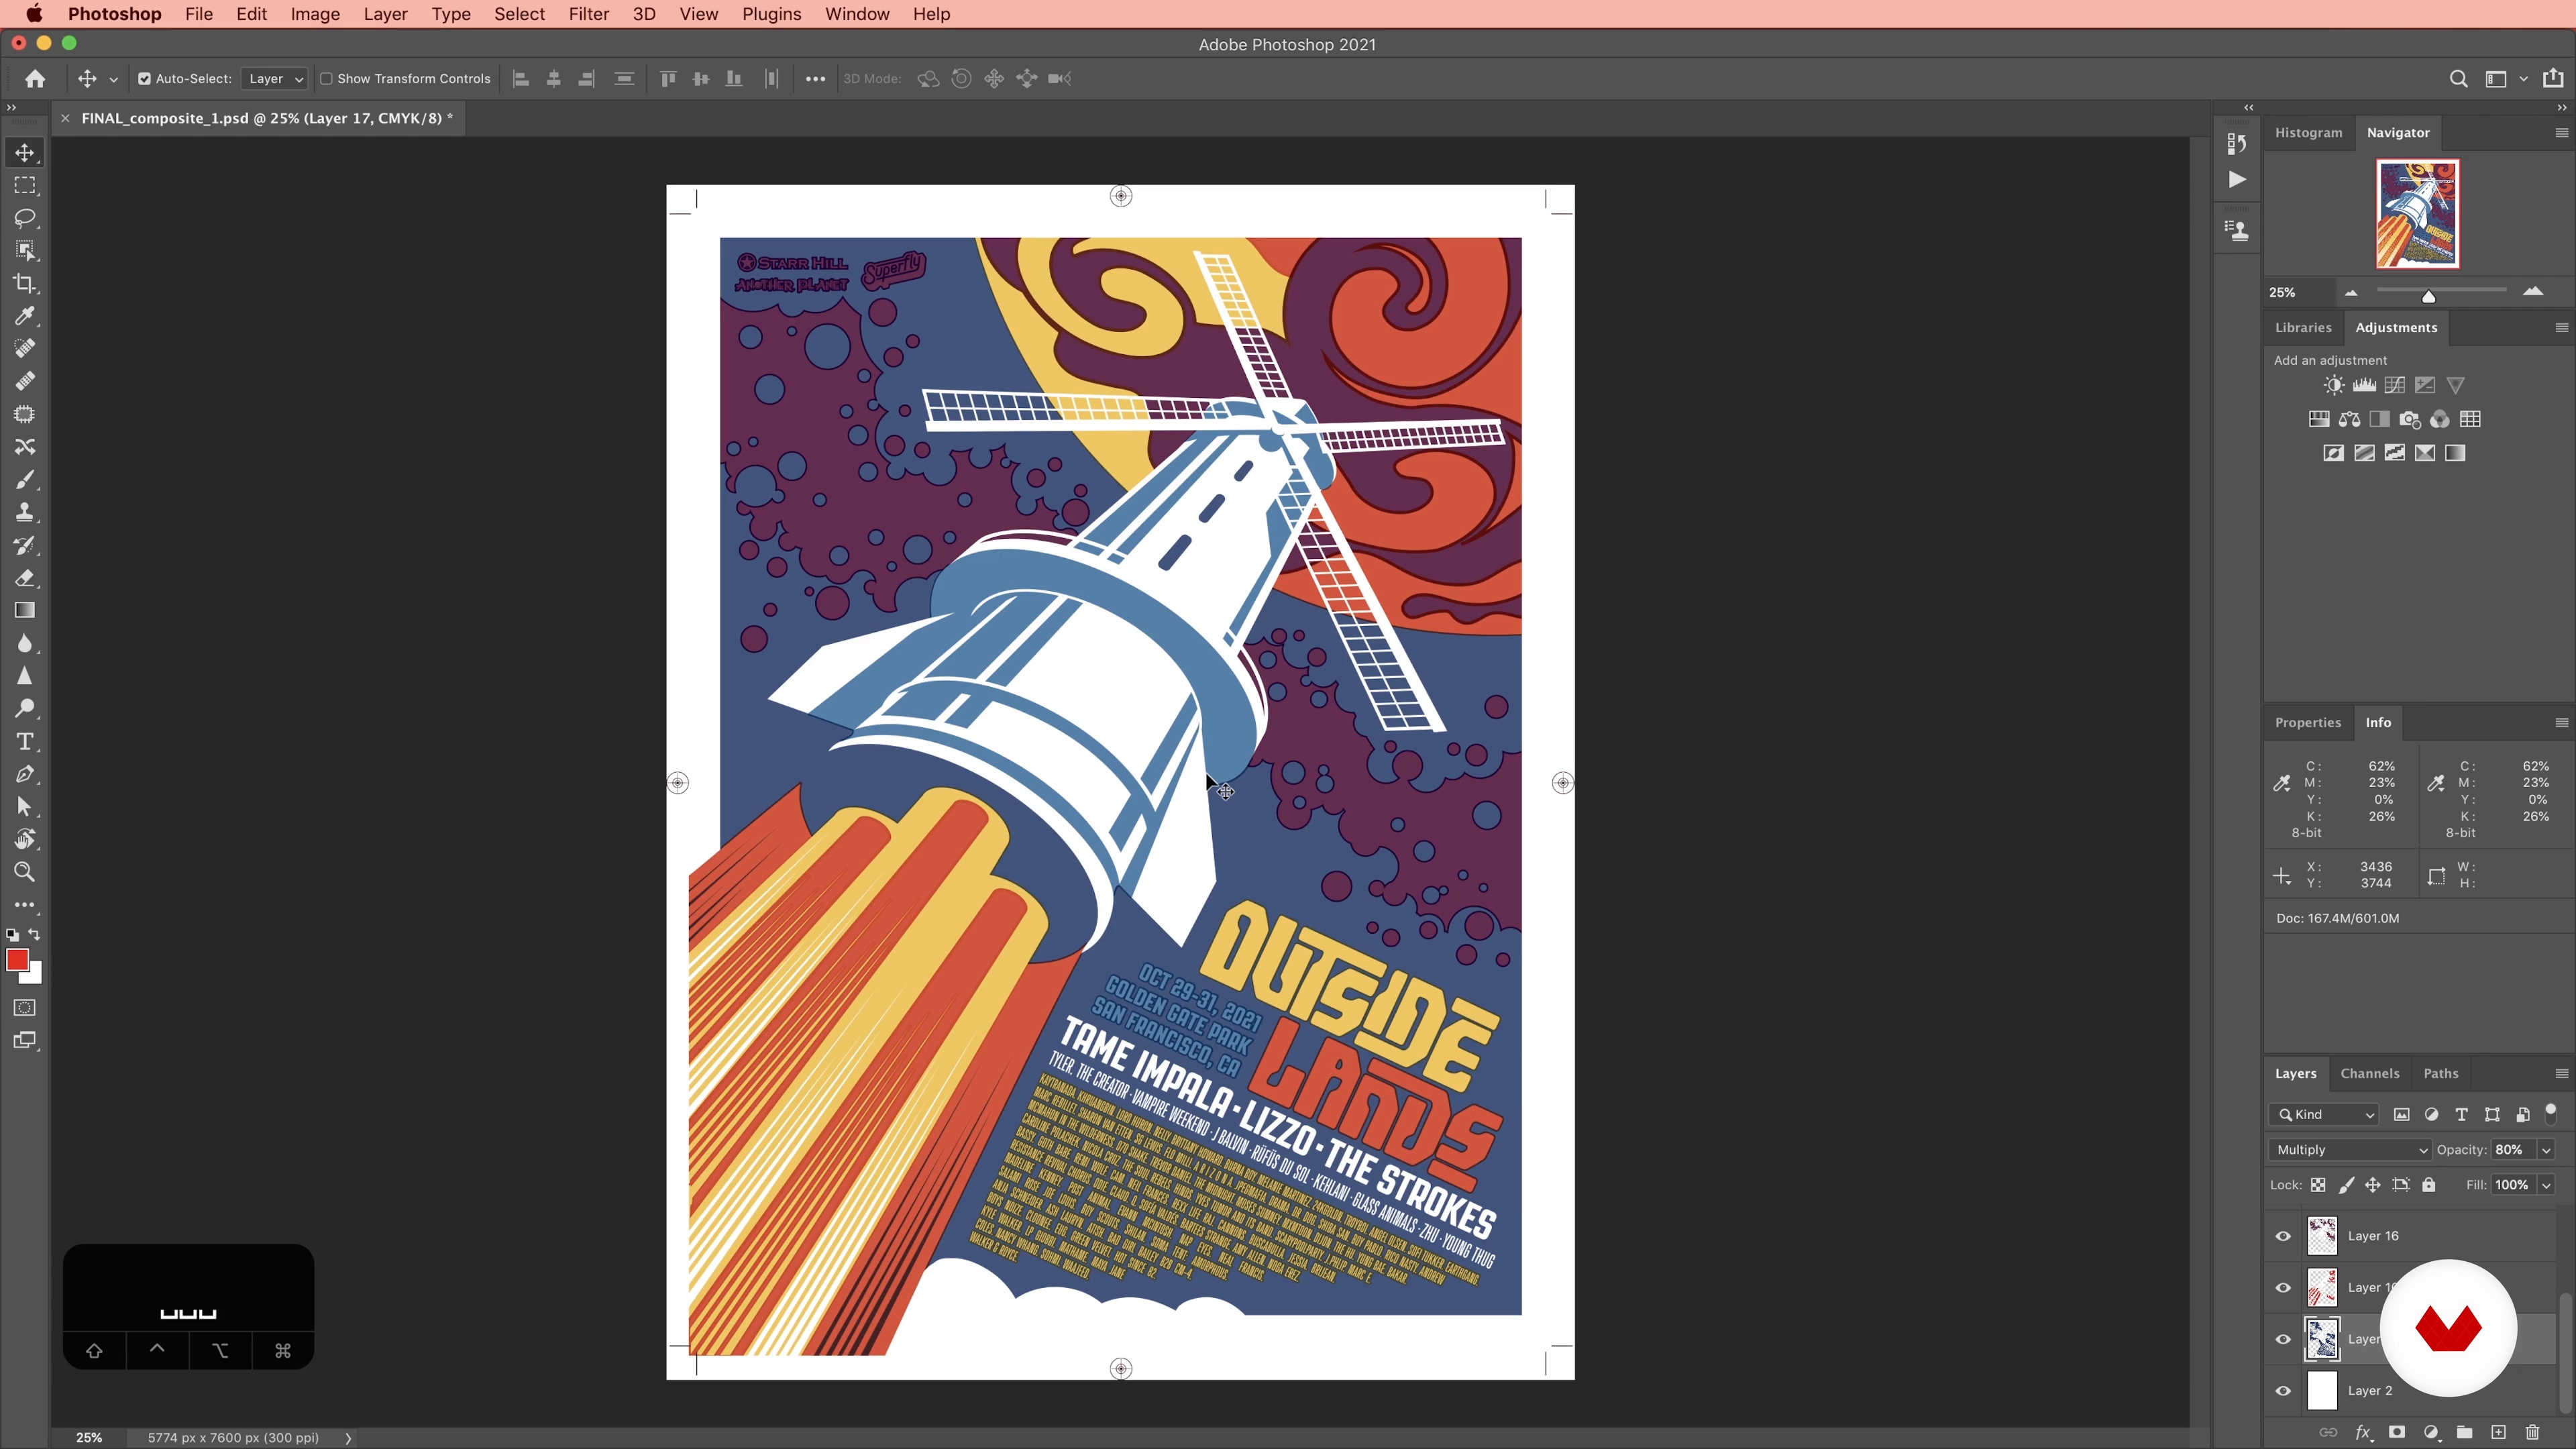
Task: Switch to the Properties tab
Action: [x=2308, y=722]
